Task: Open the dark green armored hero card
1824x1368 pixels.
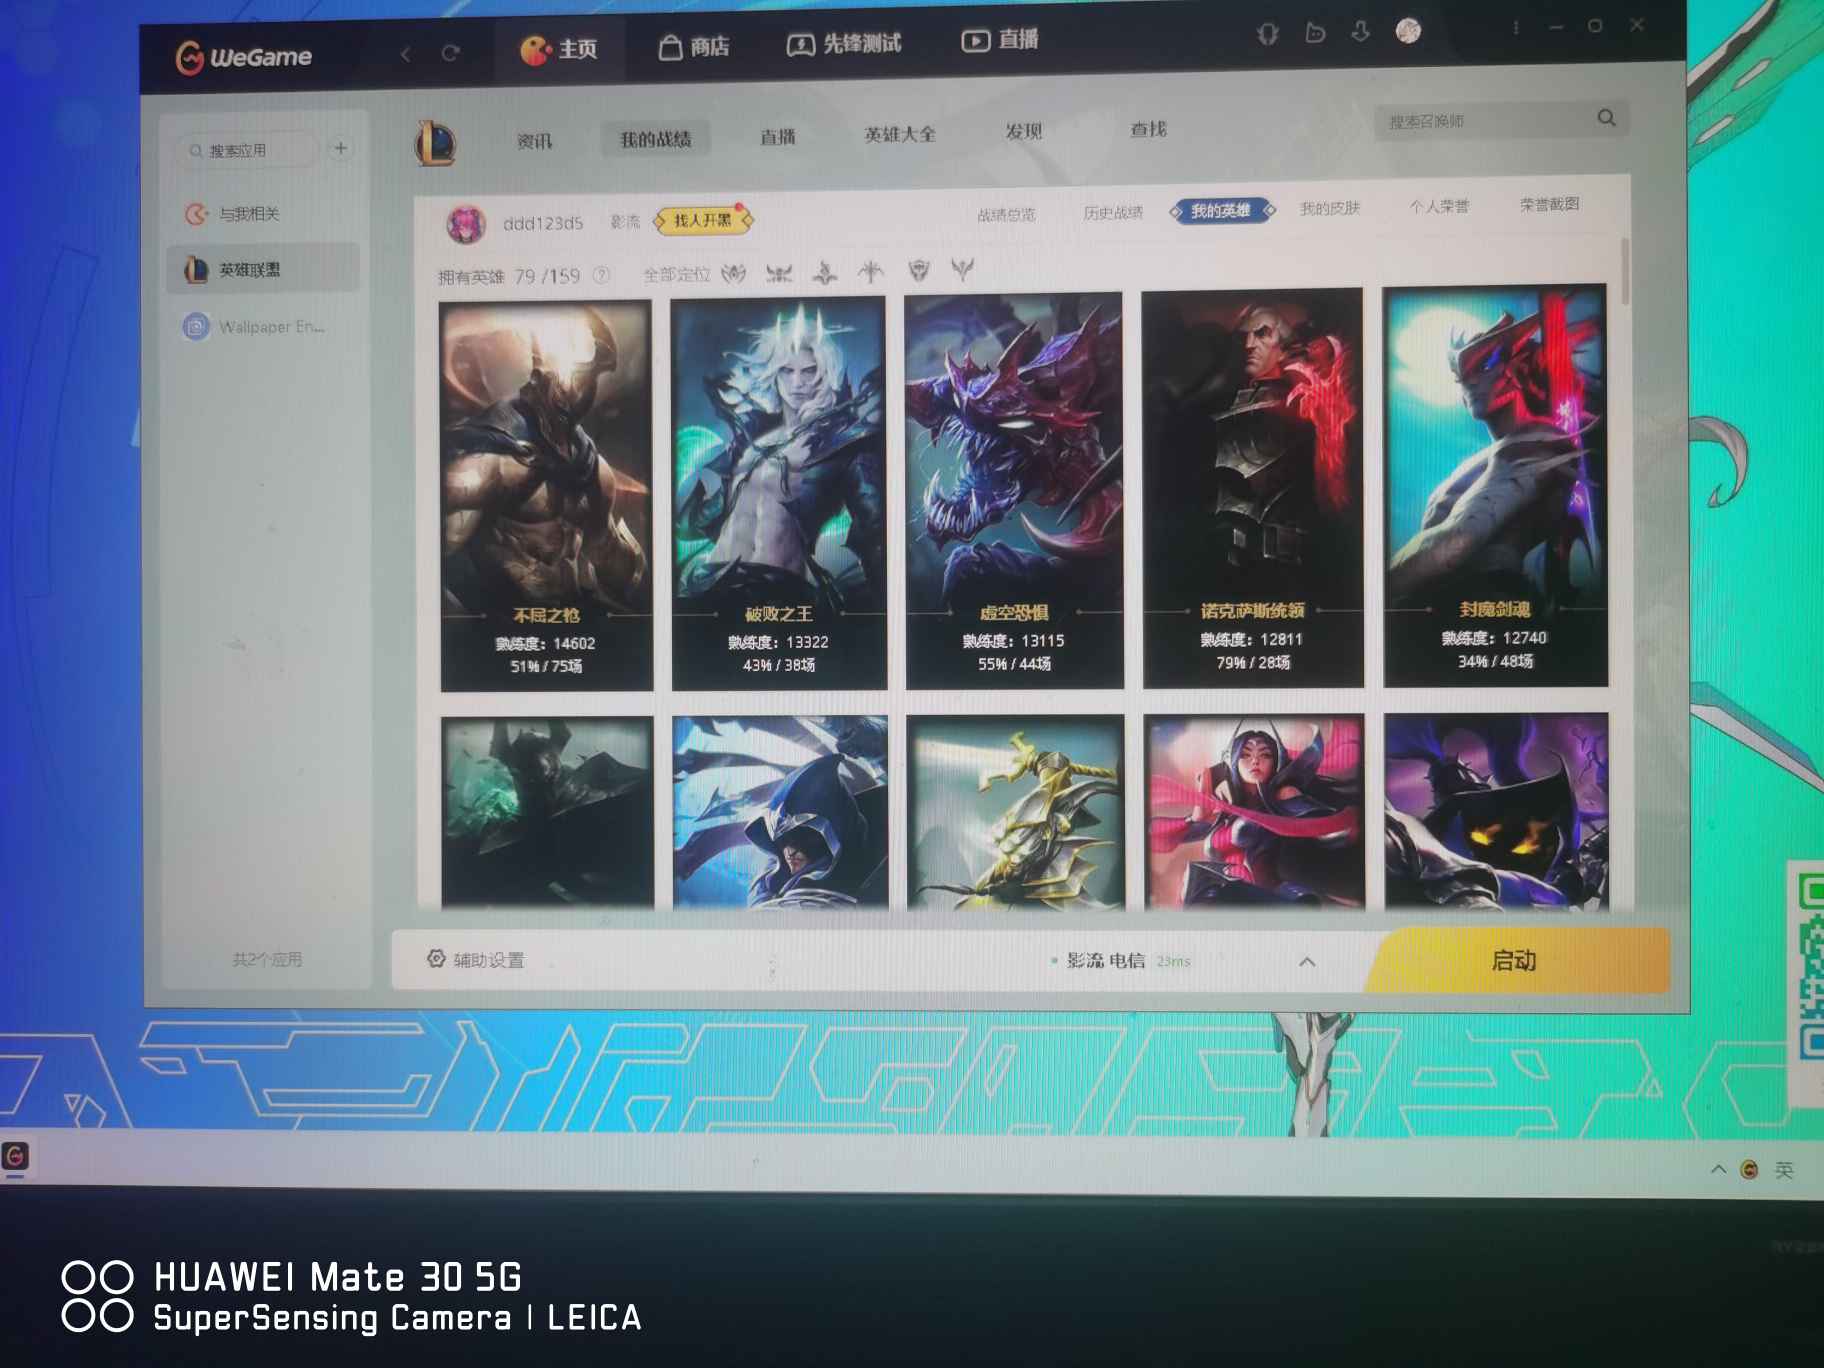Action: [547, 813]
